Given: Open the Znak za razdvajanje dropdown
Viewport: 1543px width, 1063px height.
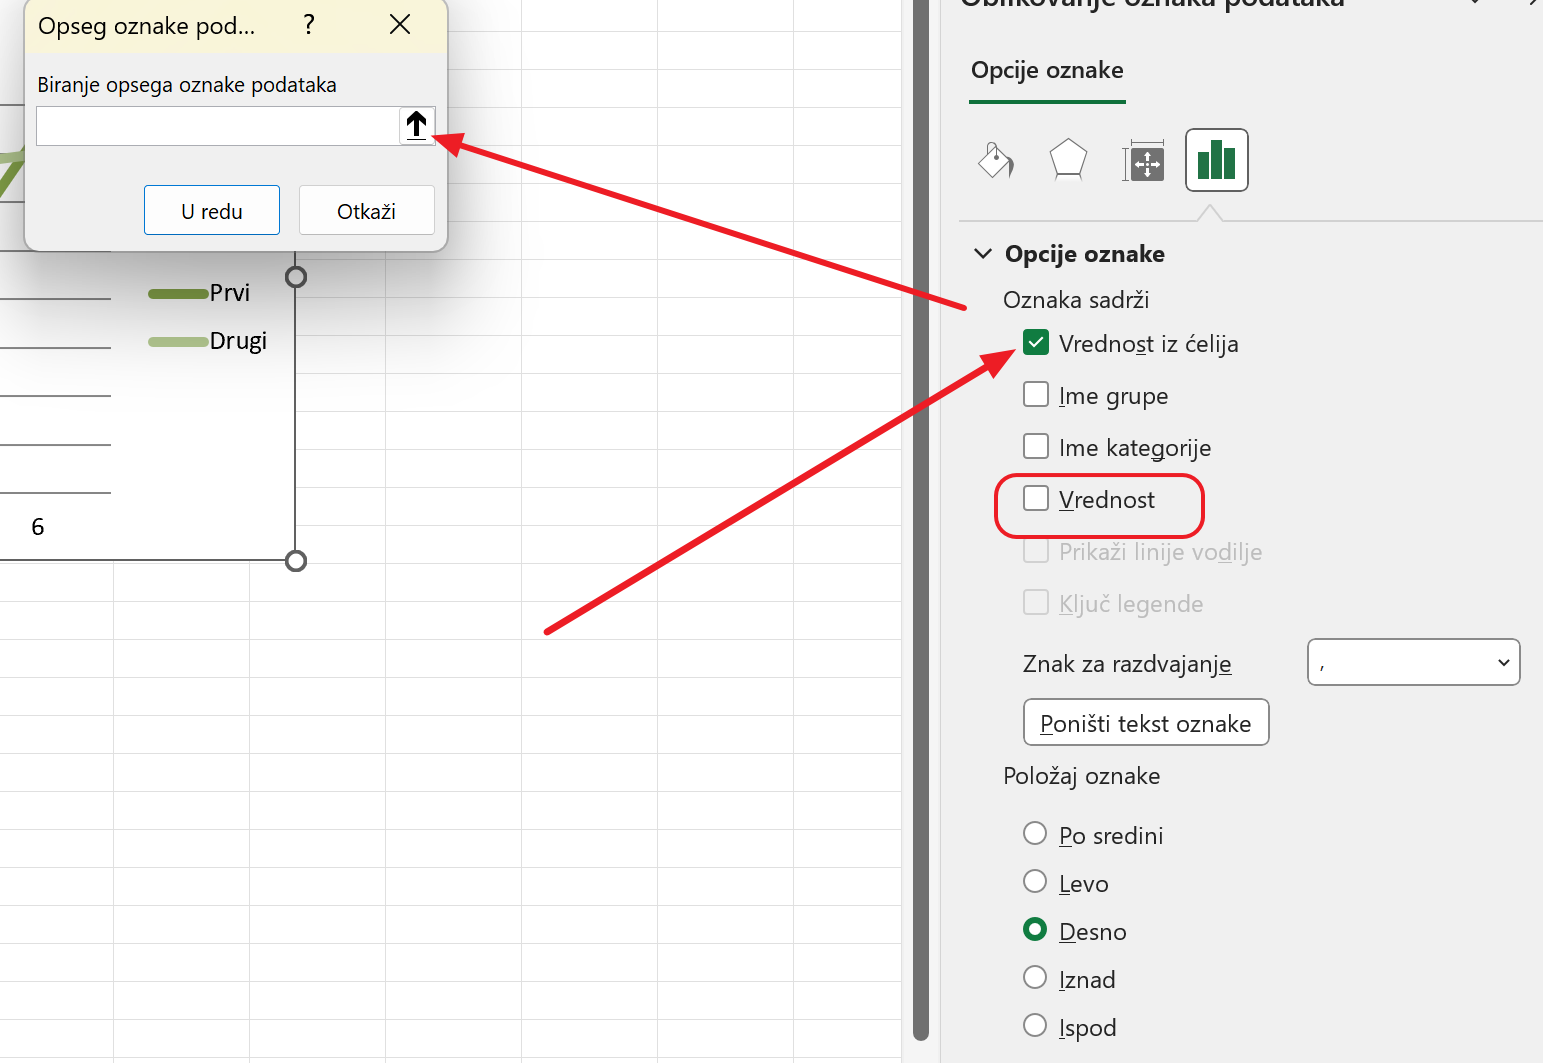Looking at the screenshot, I should point(1413,663).
